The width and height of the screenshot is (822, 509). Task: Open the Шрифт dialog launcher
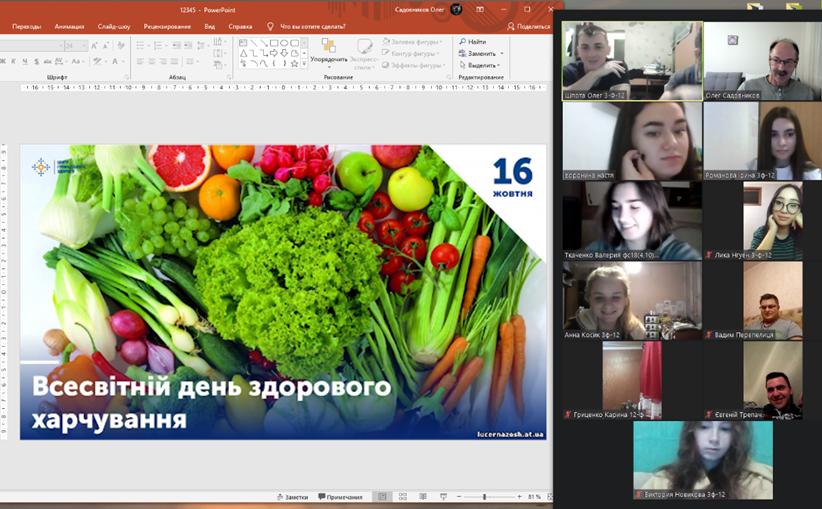click(126, 77)
